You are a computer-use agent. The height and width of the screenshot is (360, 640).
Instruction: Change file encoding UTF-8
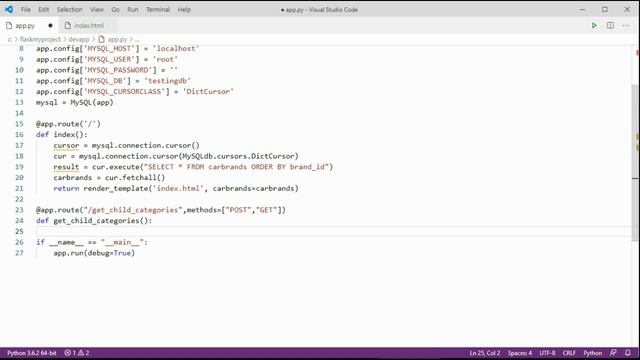(547, 353)
